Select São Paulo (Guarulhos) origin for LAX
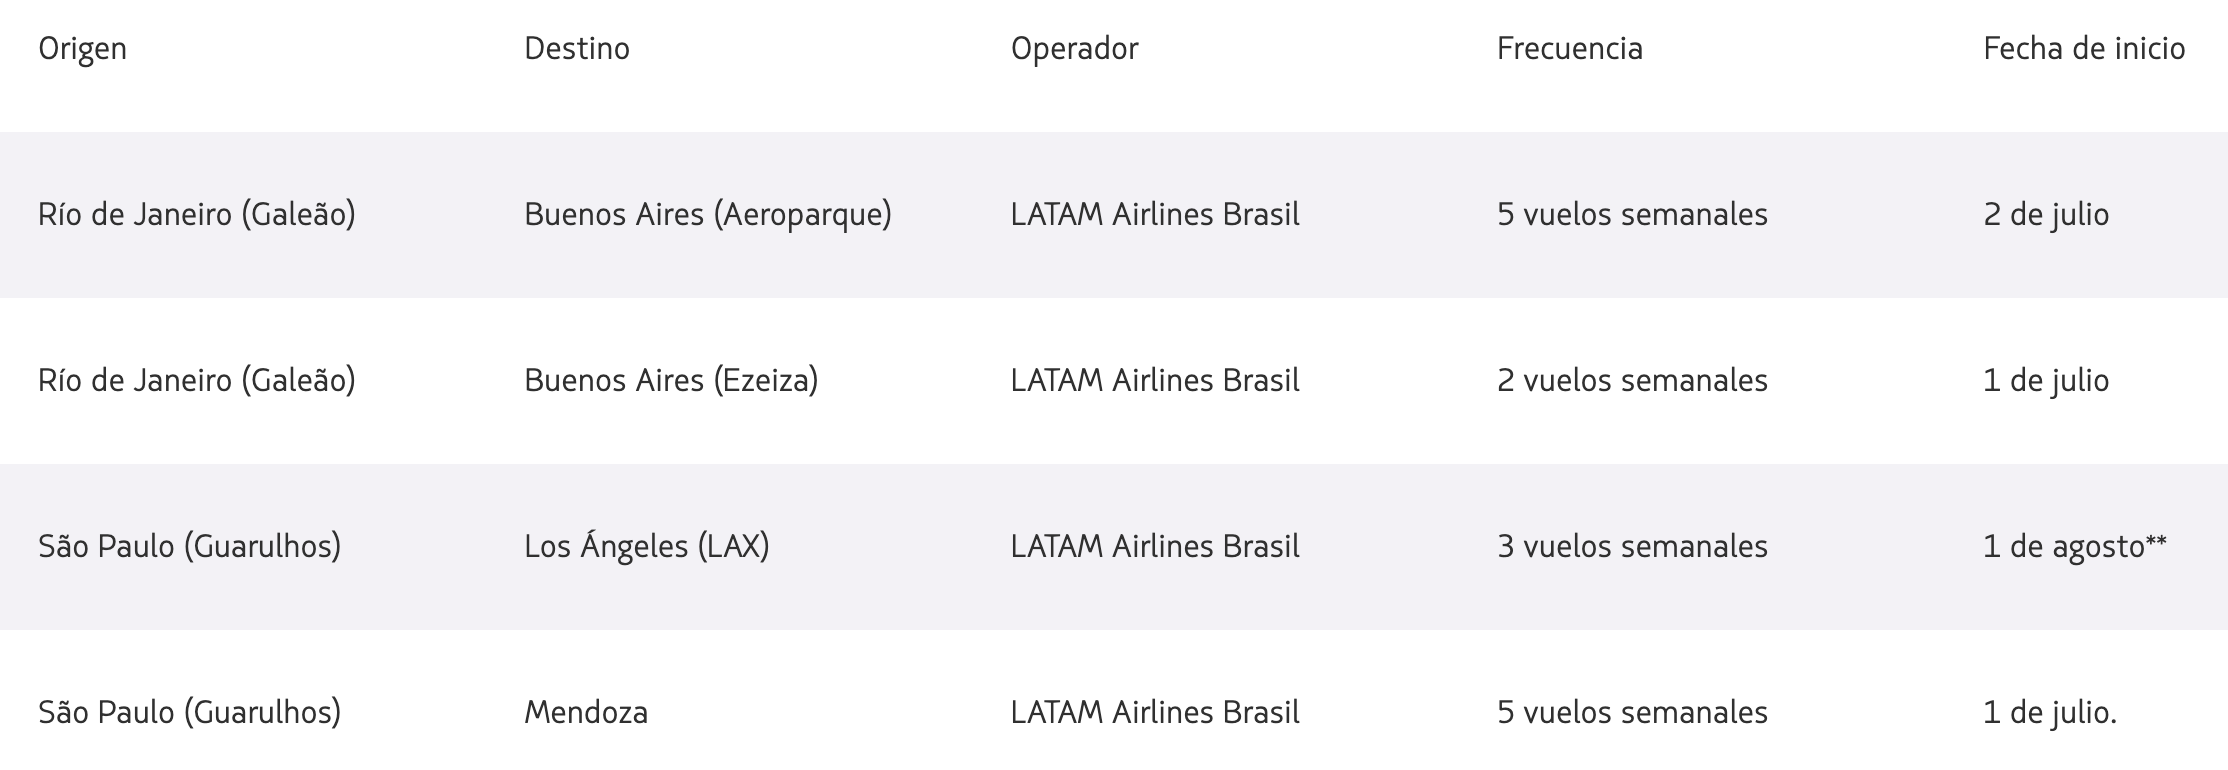 pos(190,547)
